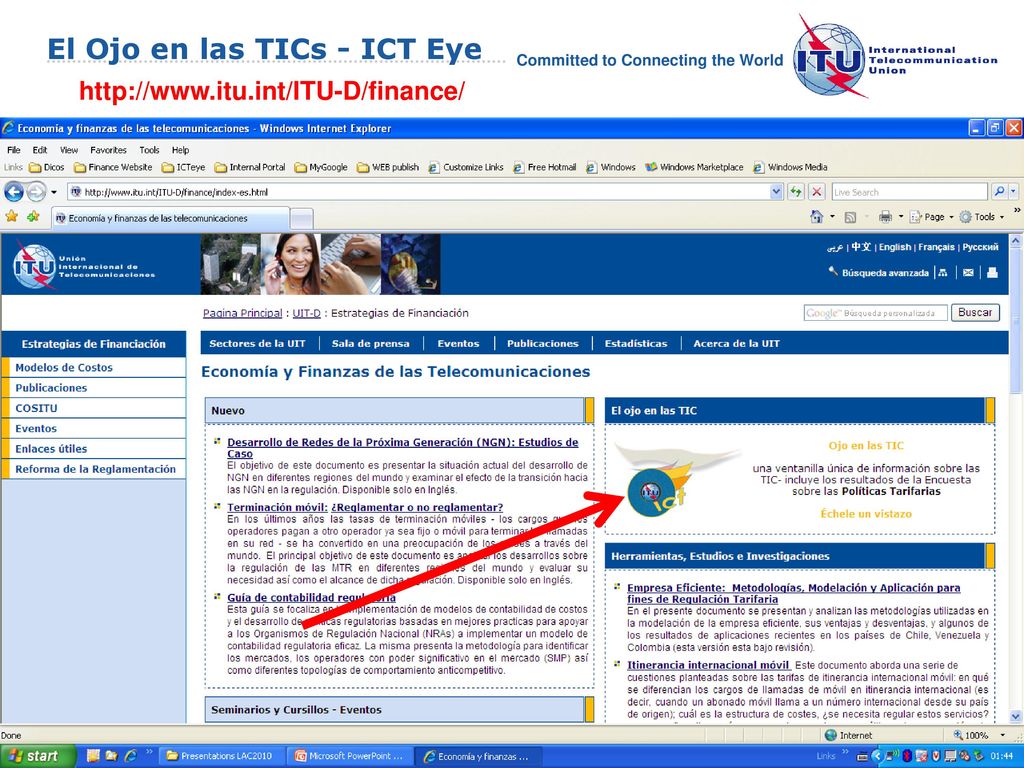Open the File menu
The width and height of the screenshot is (1024, 768).
14,150
